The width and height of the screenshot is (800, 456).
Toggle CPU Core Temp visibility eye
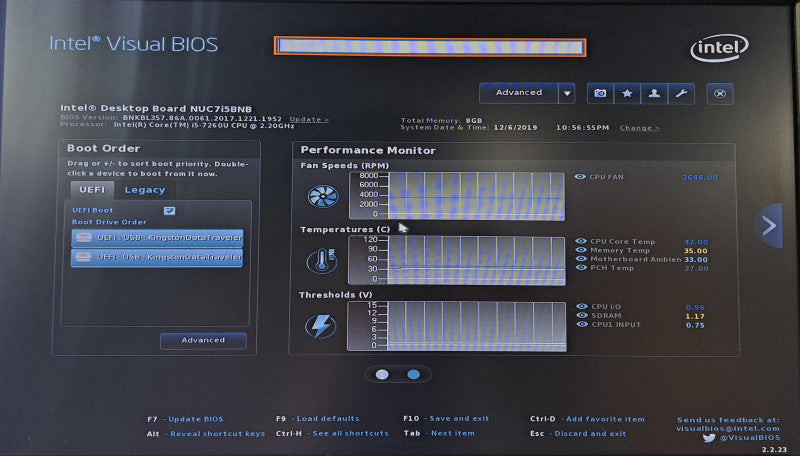coord(581,241)
